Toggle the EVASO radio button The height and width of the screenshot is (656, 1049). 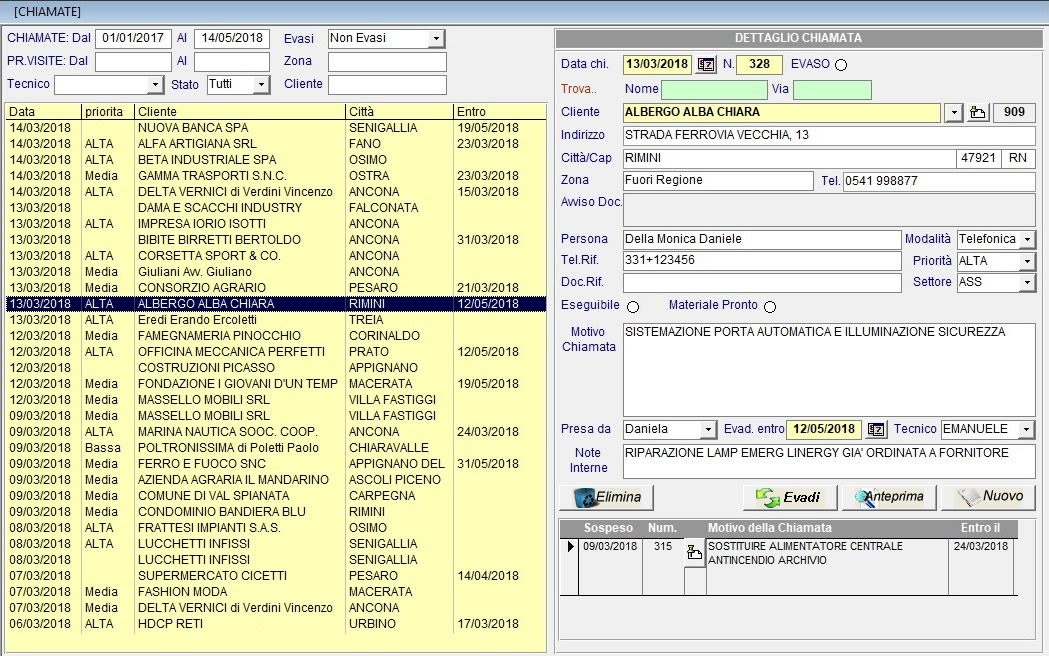tap(841, 65)
